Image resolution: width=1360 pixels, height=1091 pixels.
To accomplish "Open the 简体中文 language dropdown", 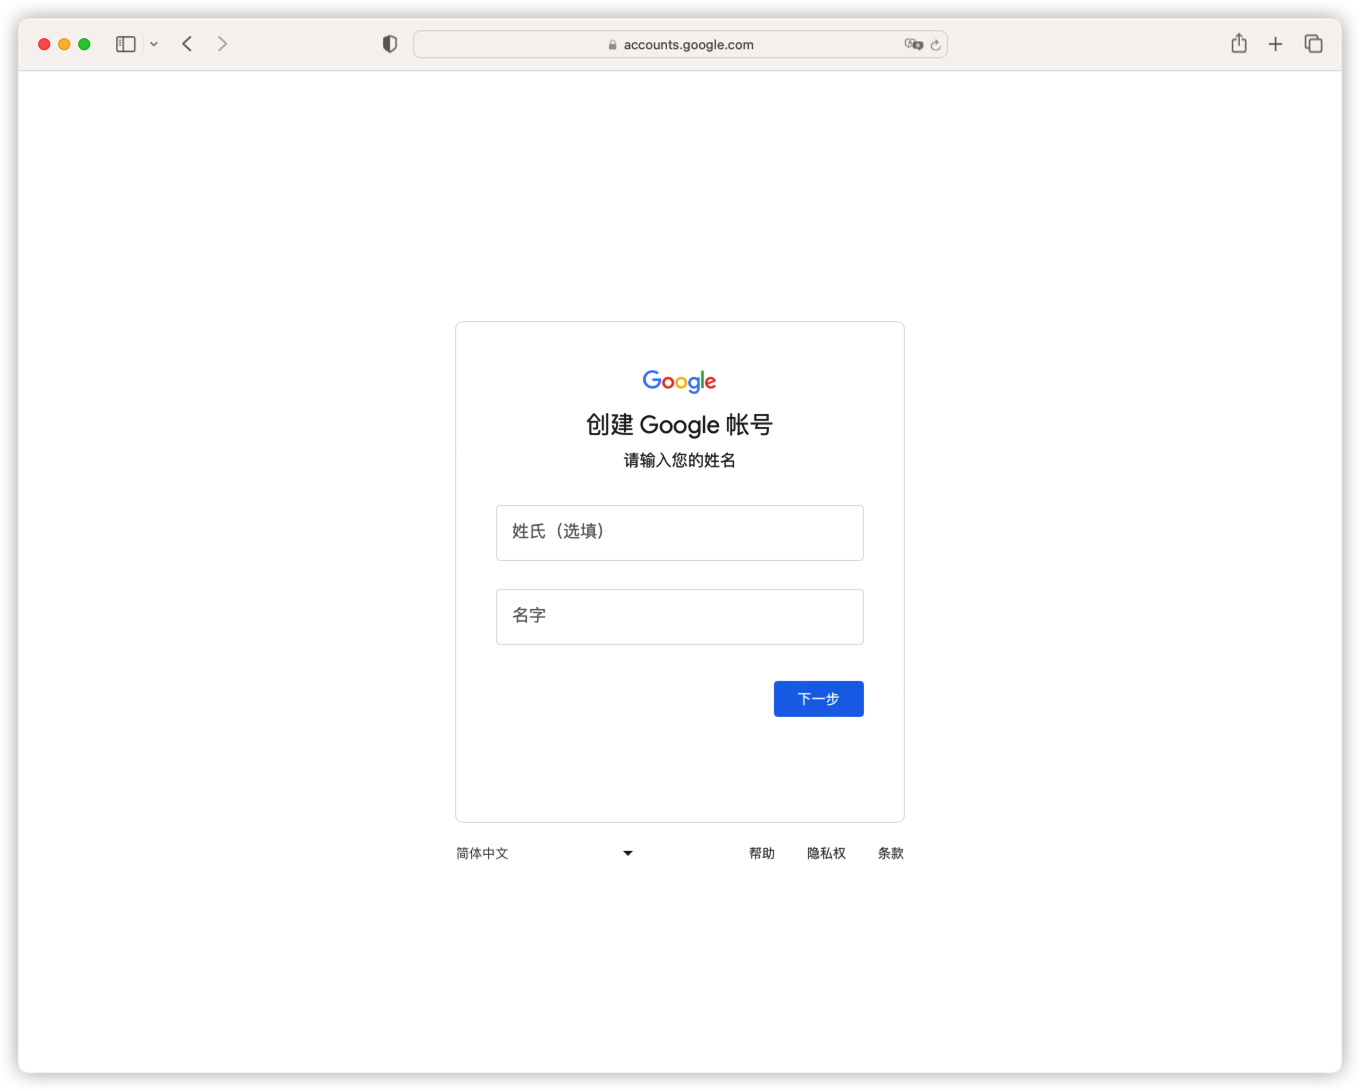I will [x=545, y=853].
